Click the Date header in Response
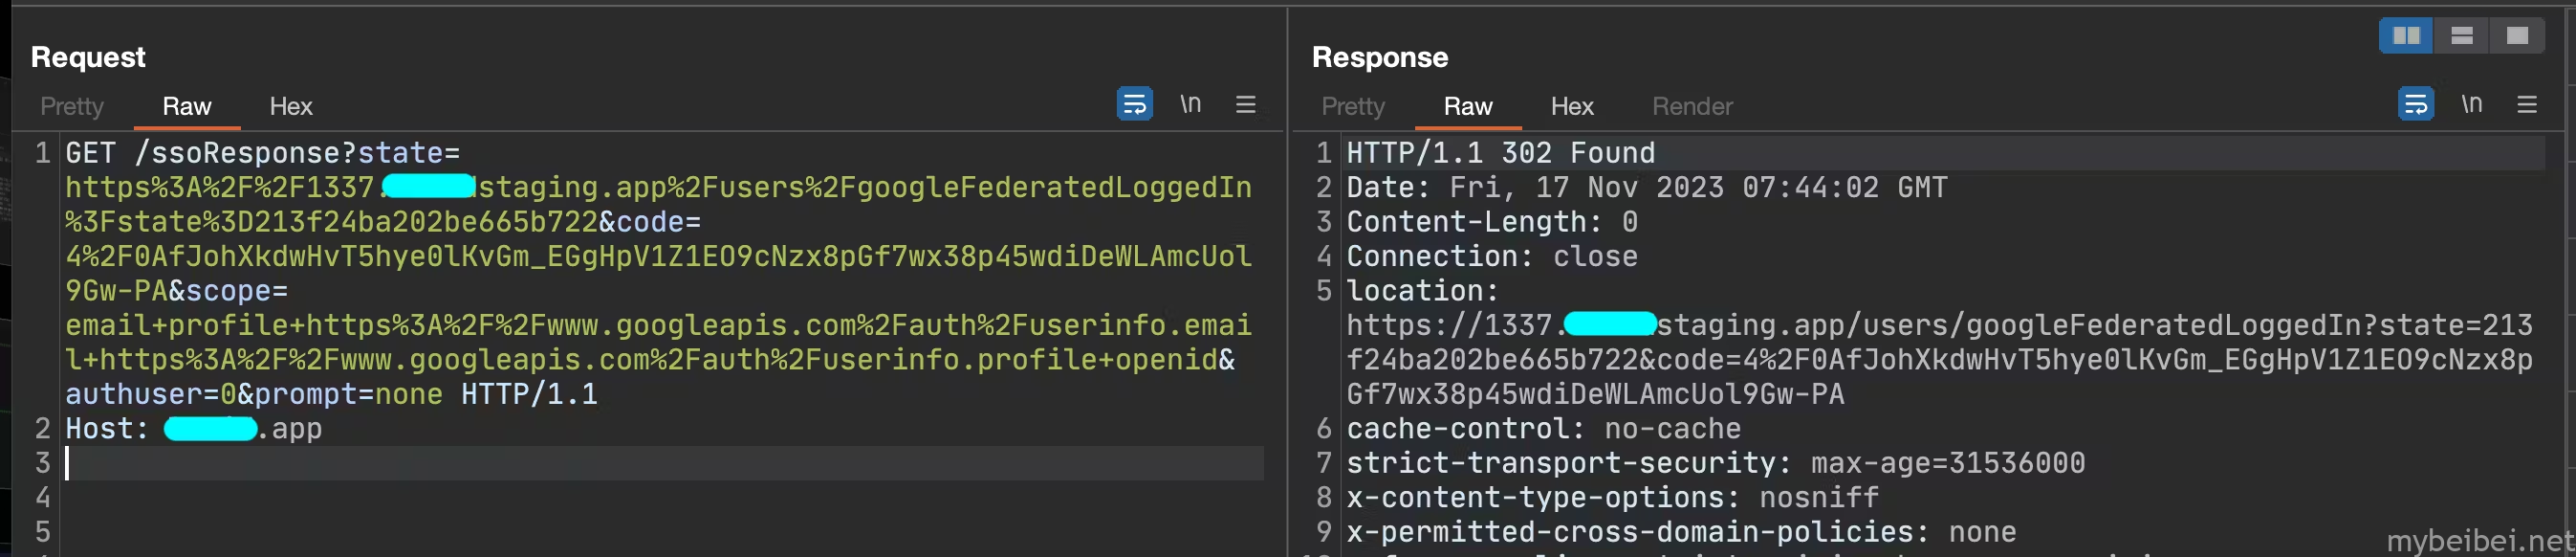This screenshot has width=2576, height=557. [x=1647, y=188]
